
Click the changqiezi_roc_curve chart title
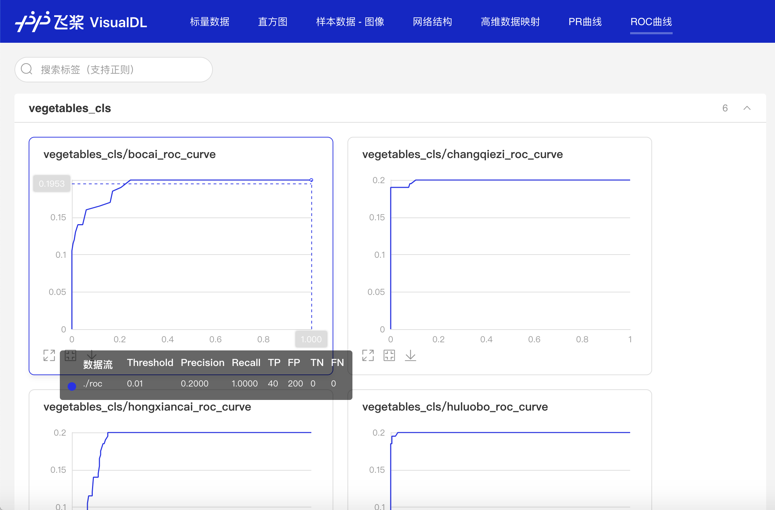point(462,154)
